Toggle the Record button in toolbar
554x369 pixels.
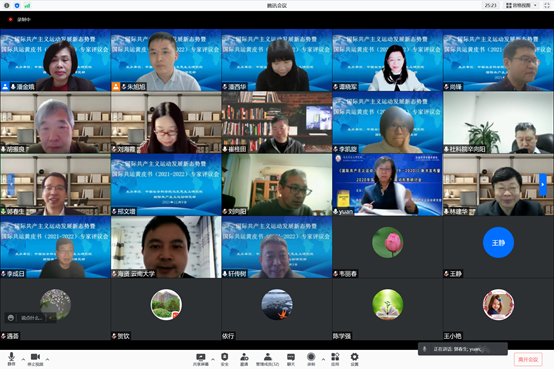pos(311,359)
